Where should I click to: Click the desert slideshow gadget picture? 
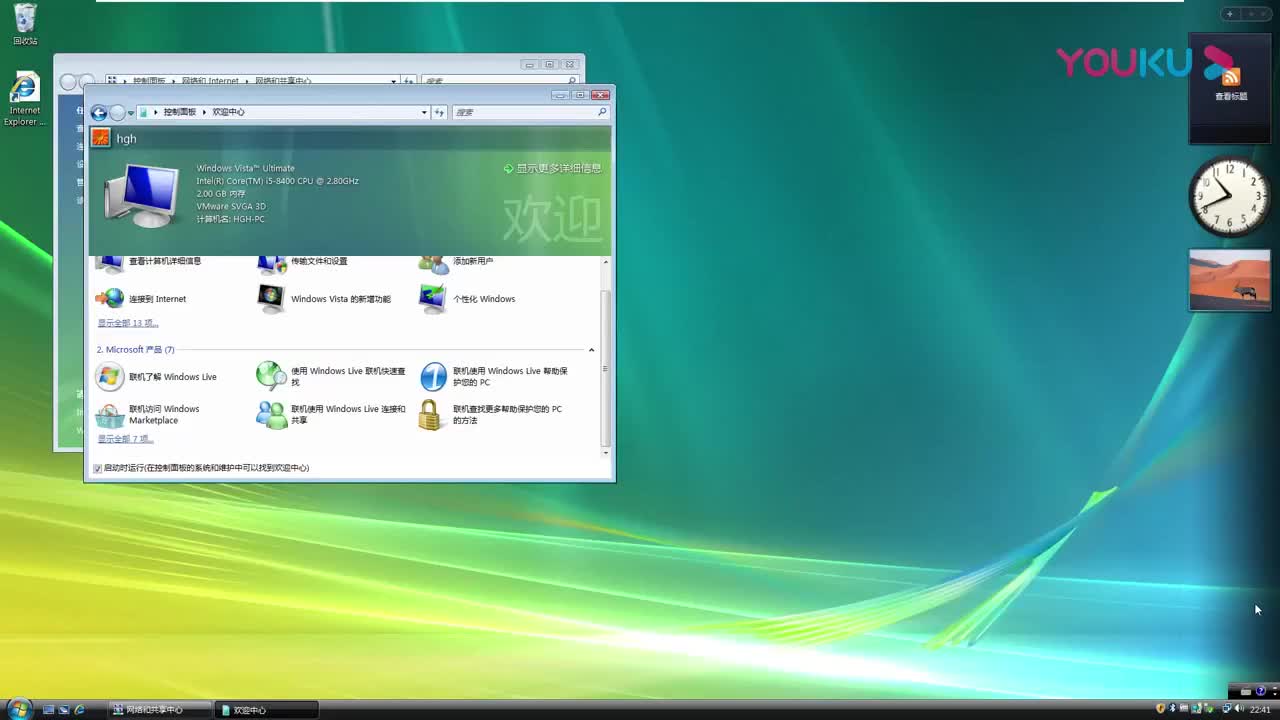coord(1230,280)
